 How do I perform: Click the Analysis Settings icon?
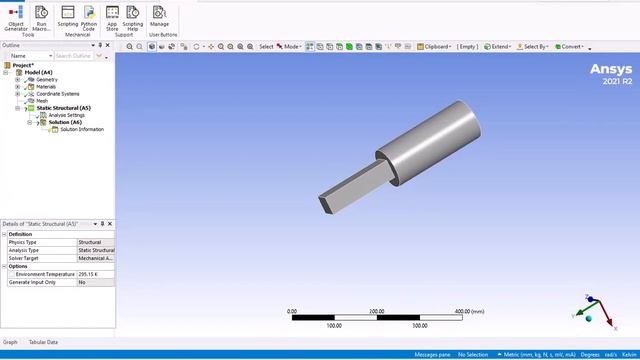tap(43, 115)
